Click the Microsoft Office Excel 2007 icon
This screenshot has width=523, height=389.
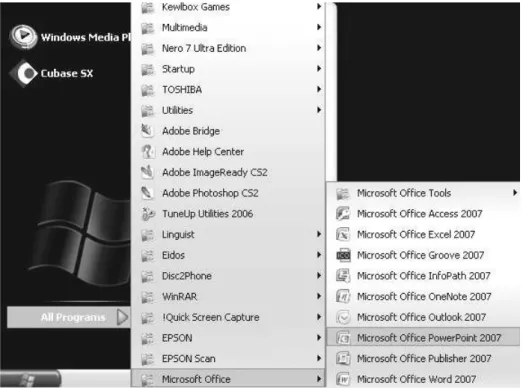click(343, 234)
